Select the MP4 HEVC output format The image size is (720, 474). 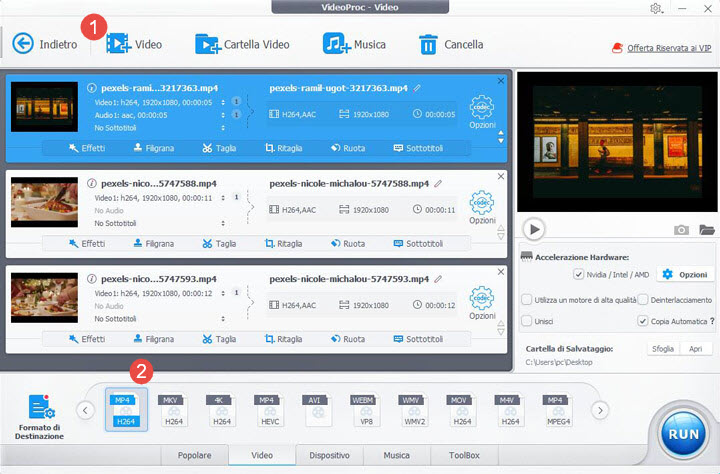[270, 410]
